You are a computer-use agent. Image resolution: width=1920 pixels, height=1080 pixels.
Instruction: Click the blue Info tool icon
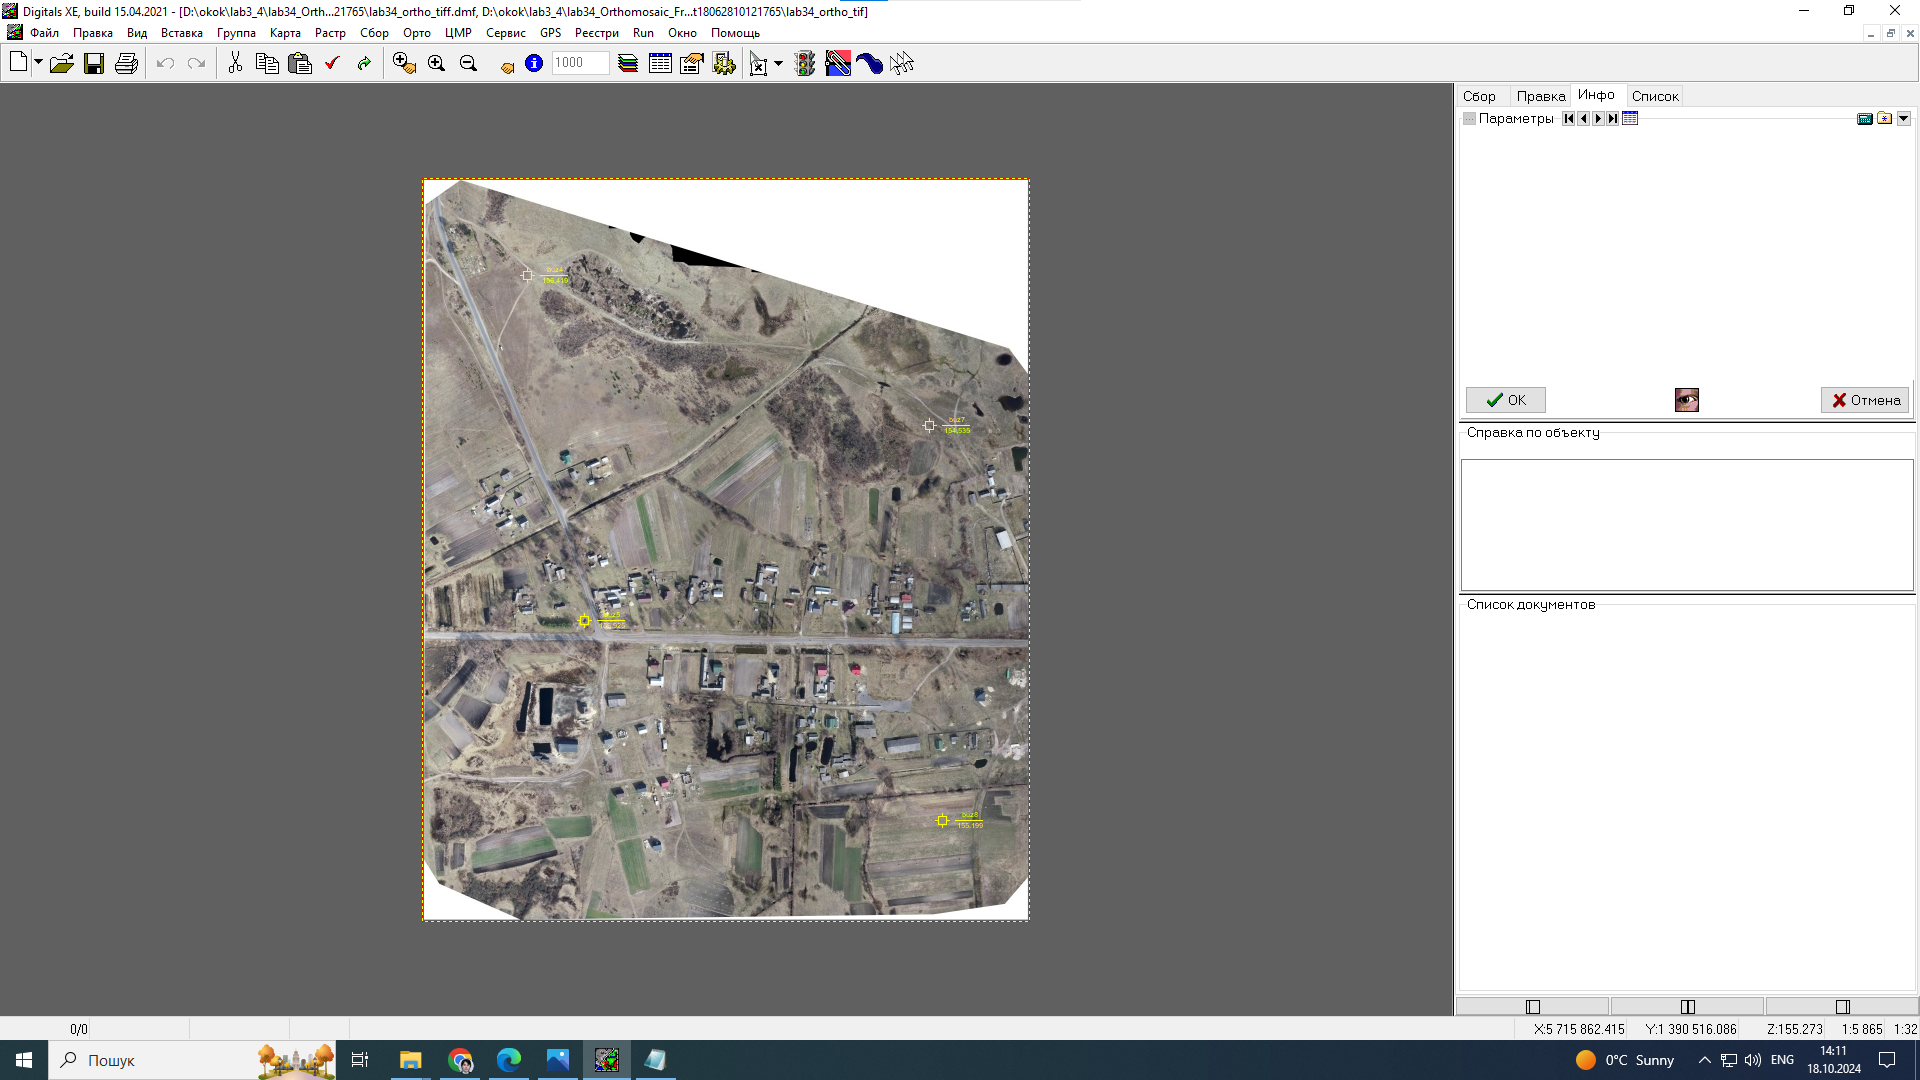(x=534, y=64)
